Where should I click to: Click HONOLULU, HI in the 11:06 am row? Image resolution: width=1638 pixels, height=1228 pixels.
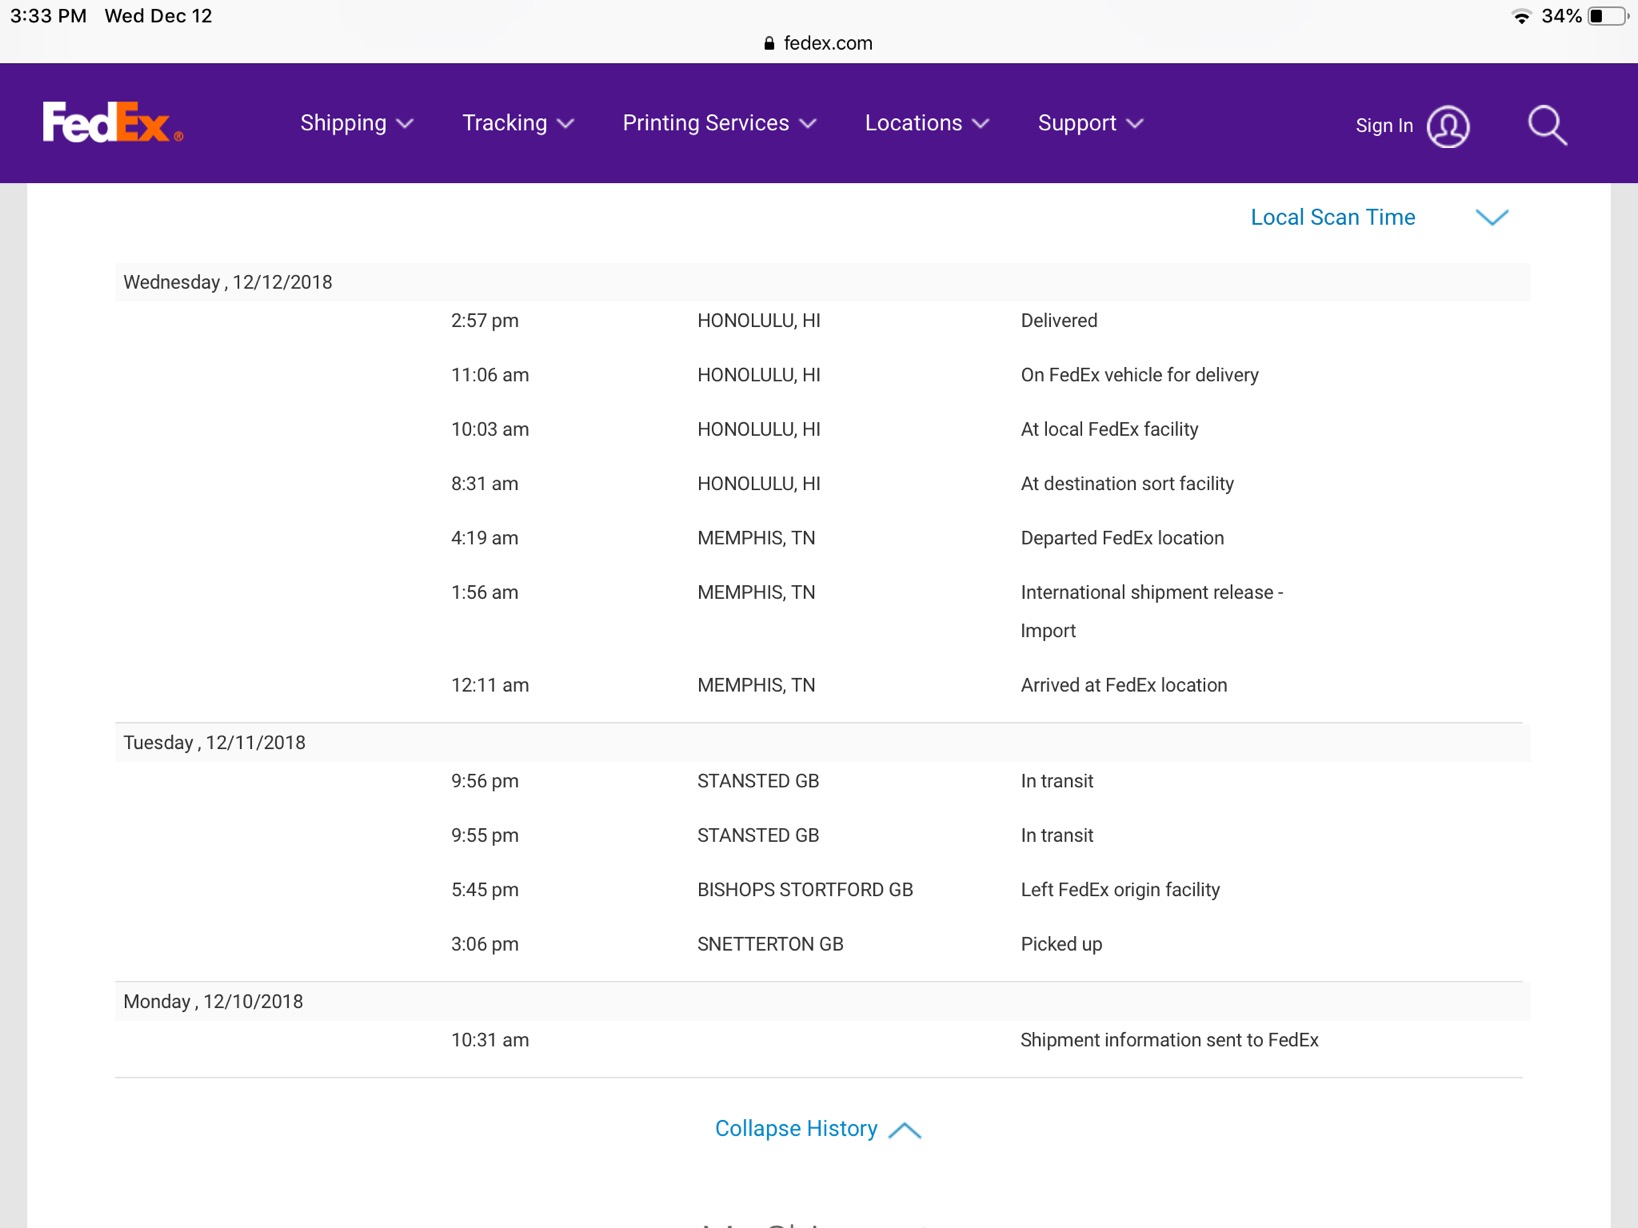point(759,375)
